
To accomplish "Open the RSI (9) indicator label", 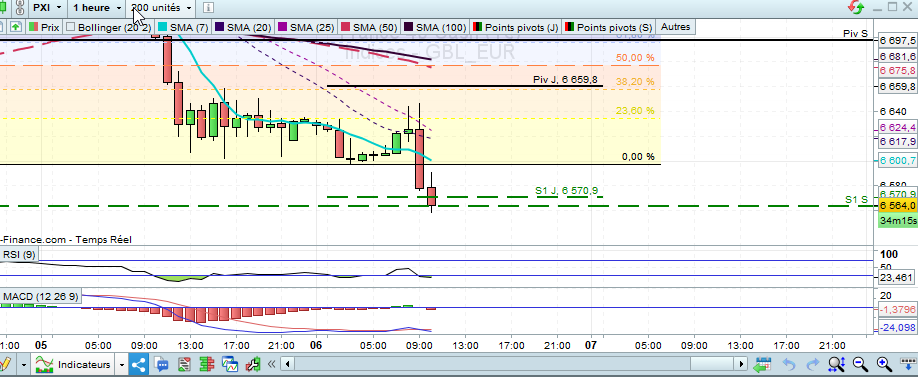I will tap(19, 255).
